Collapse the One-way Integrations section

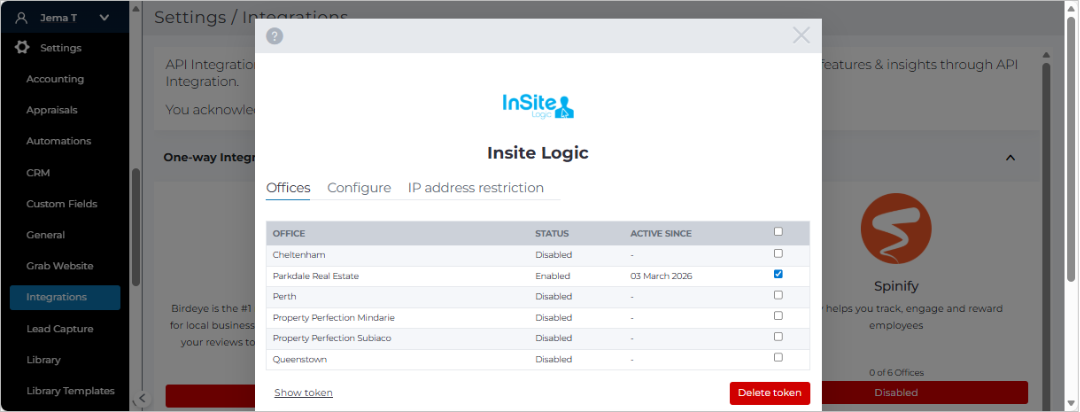tap(1010, 158)
